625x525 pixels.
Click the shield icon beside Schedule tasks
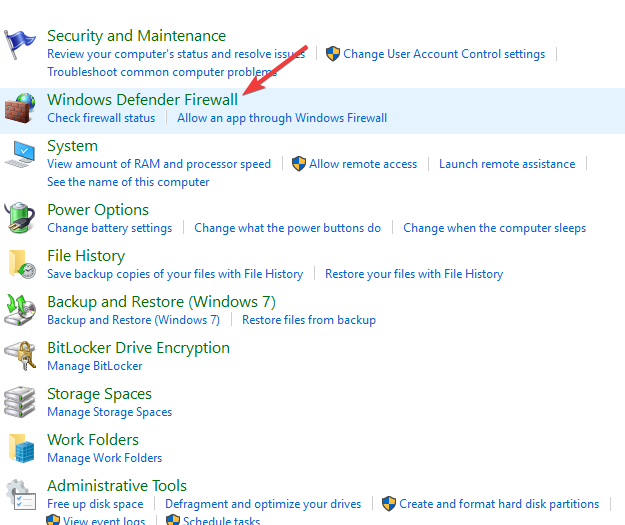tap(173, 519)
